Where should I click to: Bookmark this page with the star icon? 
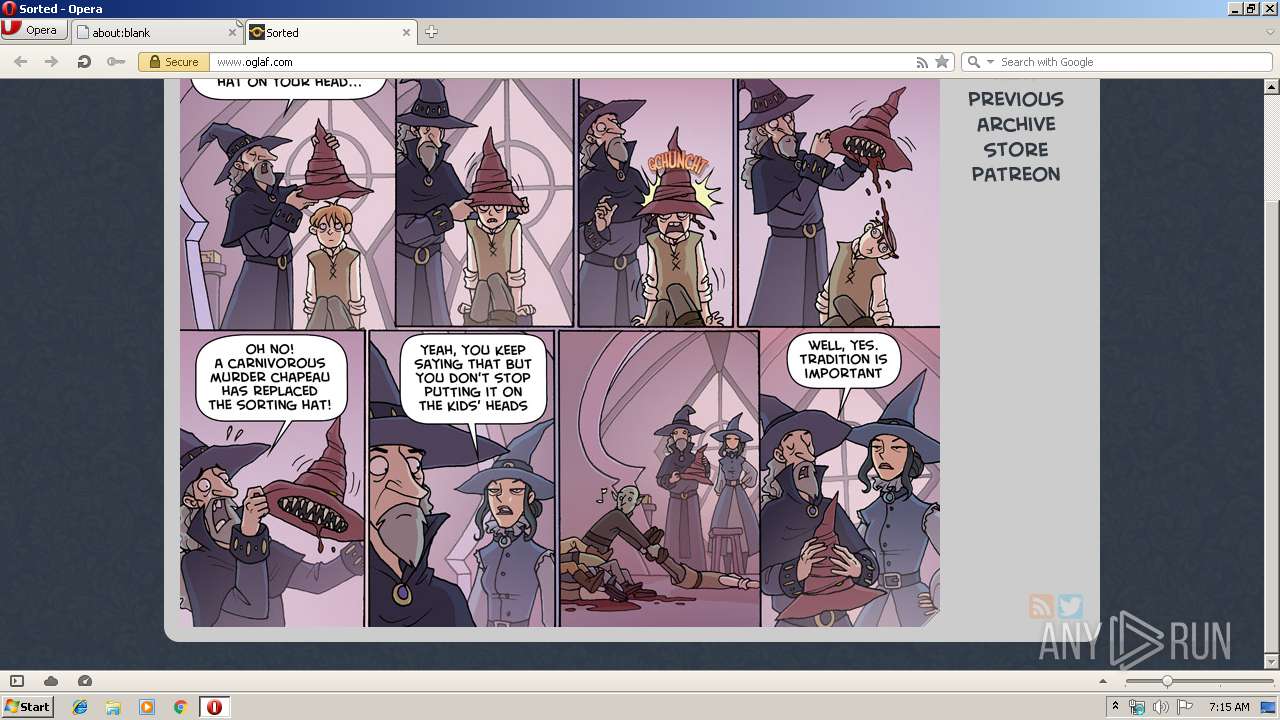coord(942,62)
